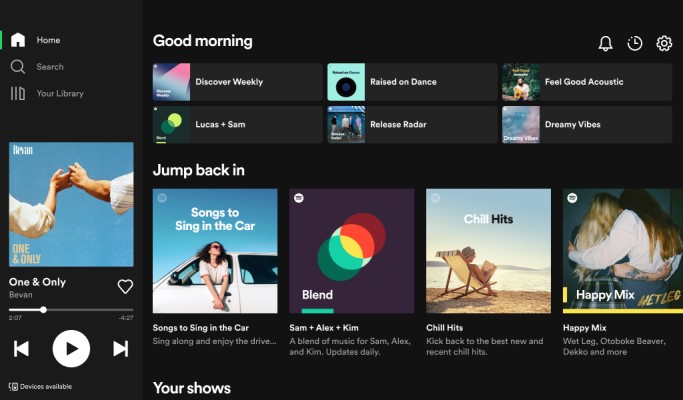Click the Bevan artist name
The height and width of the screenshot is (400, 683).
pos(20,295)
